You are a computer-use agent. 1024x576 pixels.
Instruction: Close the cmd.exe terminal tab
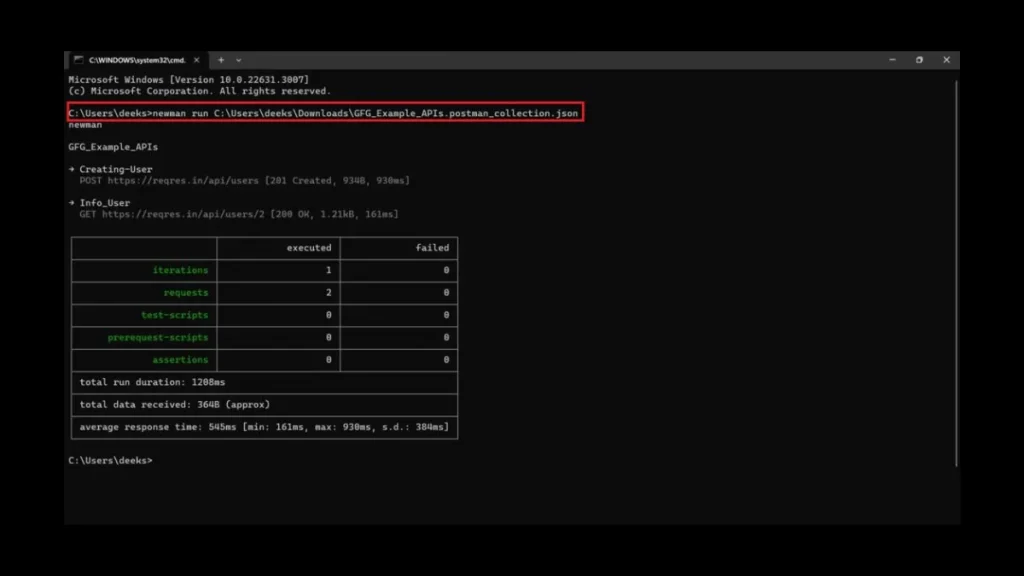pos(198,60)
